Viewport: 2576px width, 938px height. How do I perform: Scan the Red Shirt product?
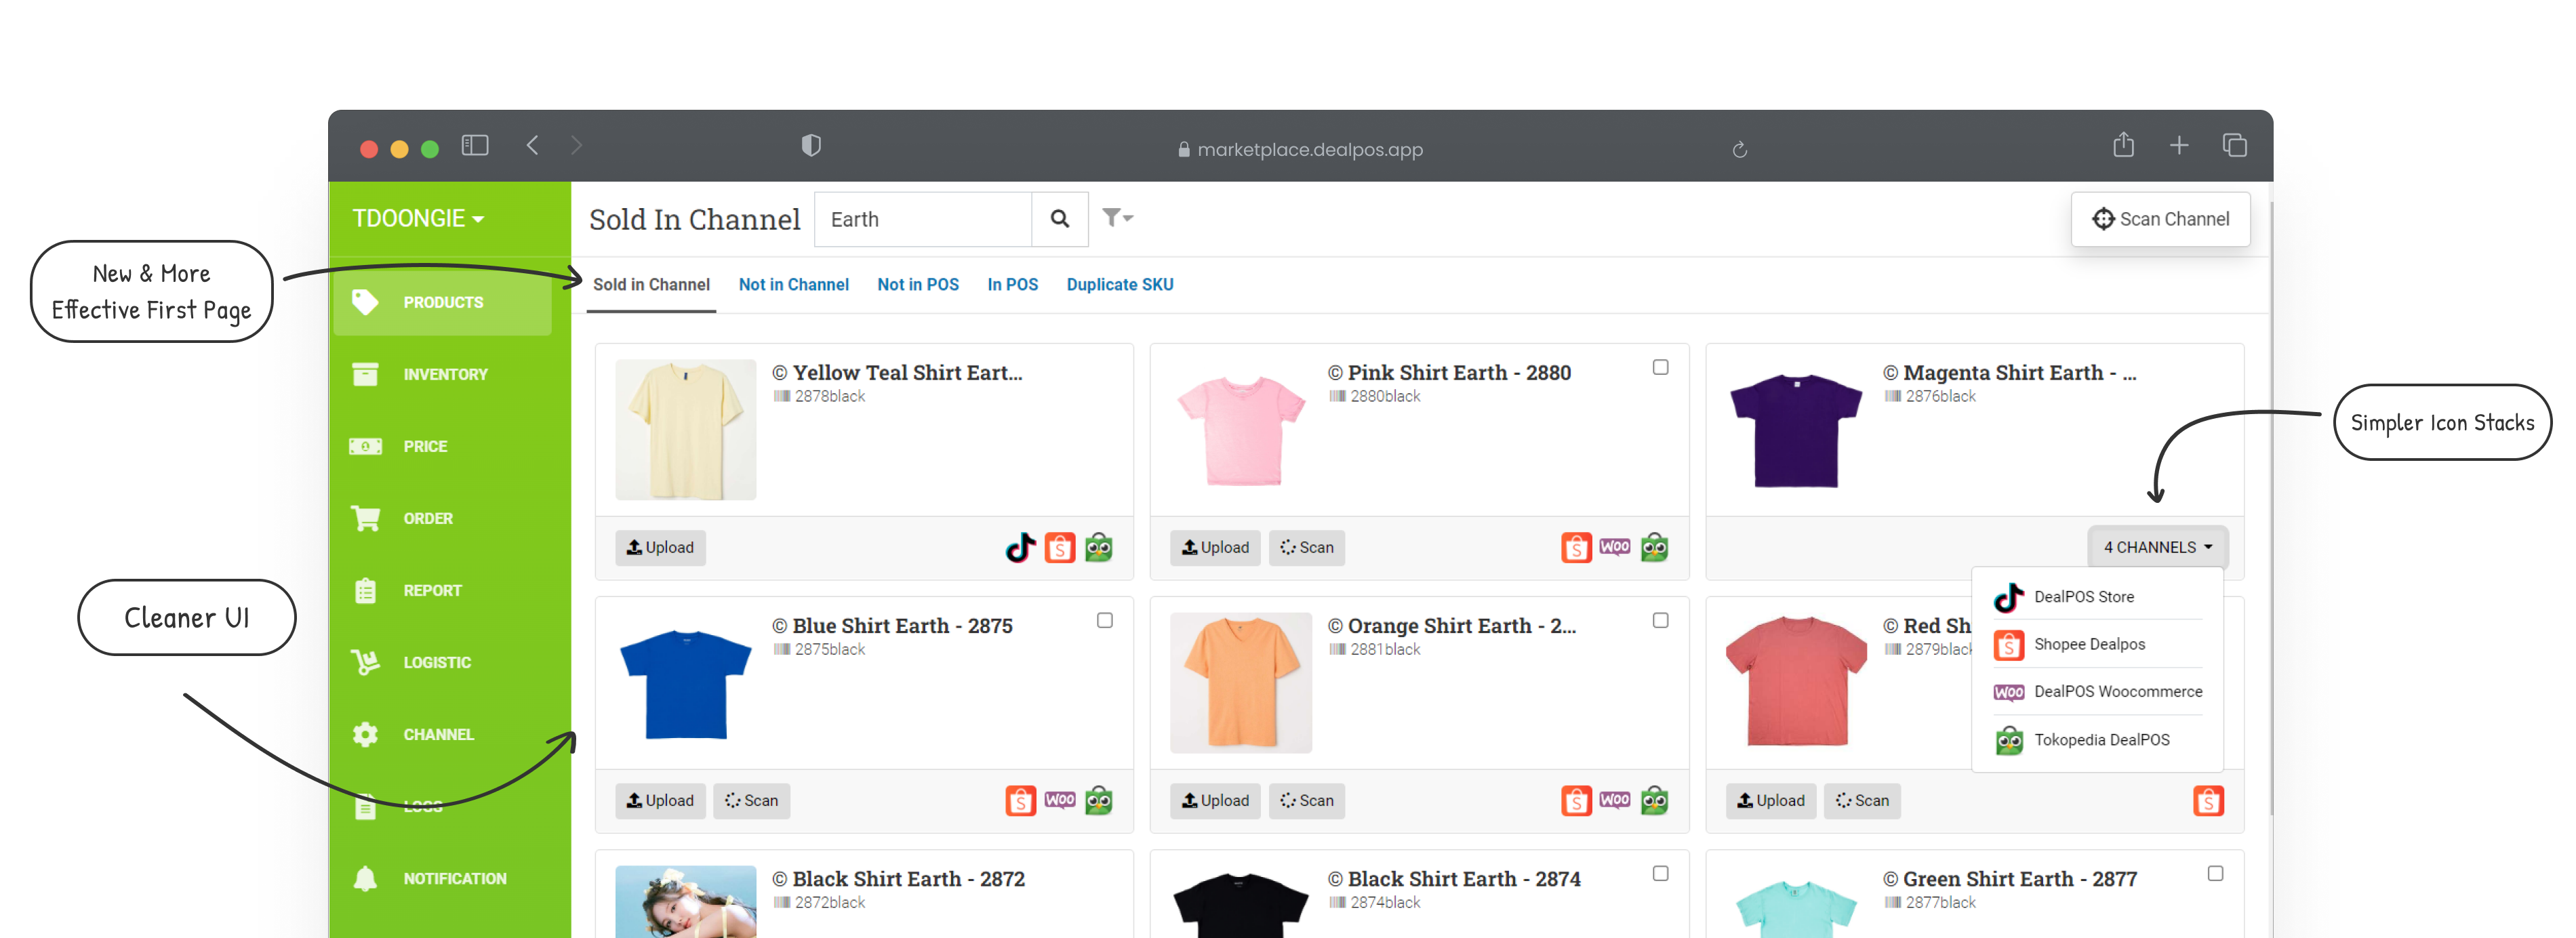pyautogui.click(x=1862, y=800)
